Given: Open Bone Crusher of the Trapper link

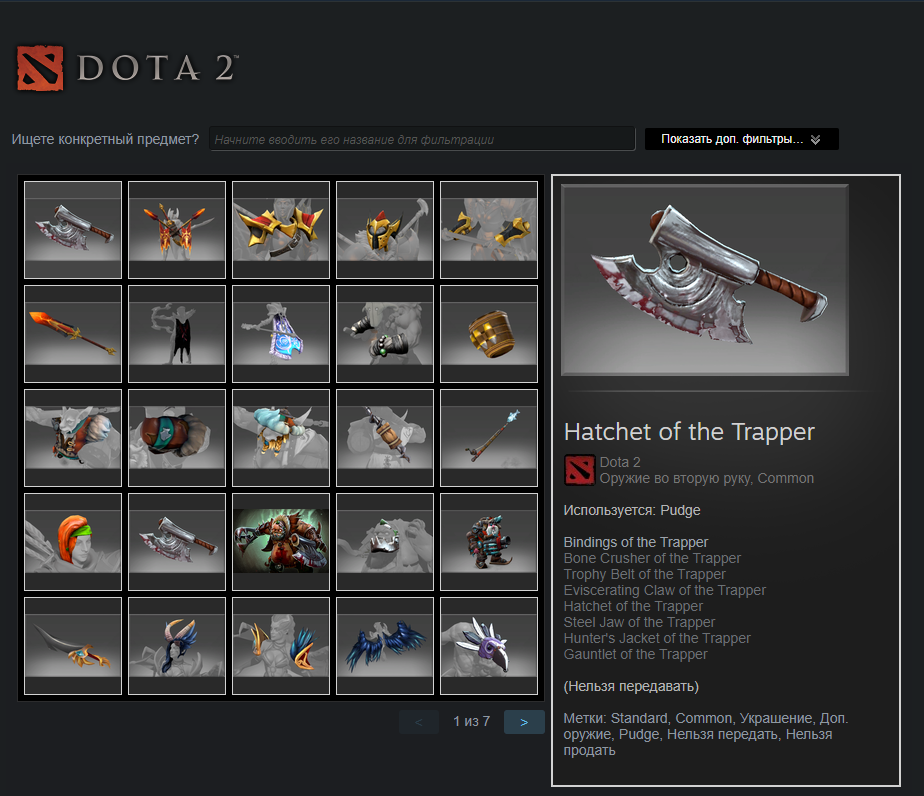Looking at the screenshot, I should (x=652, y=558).
